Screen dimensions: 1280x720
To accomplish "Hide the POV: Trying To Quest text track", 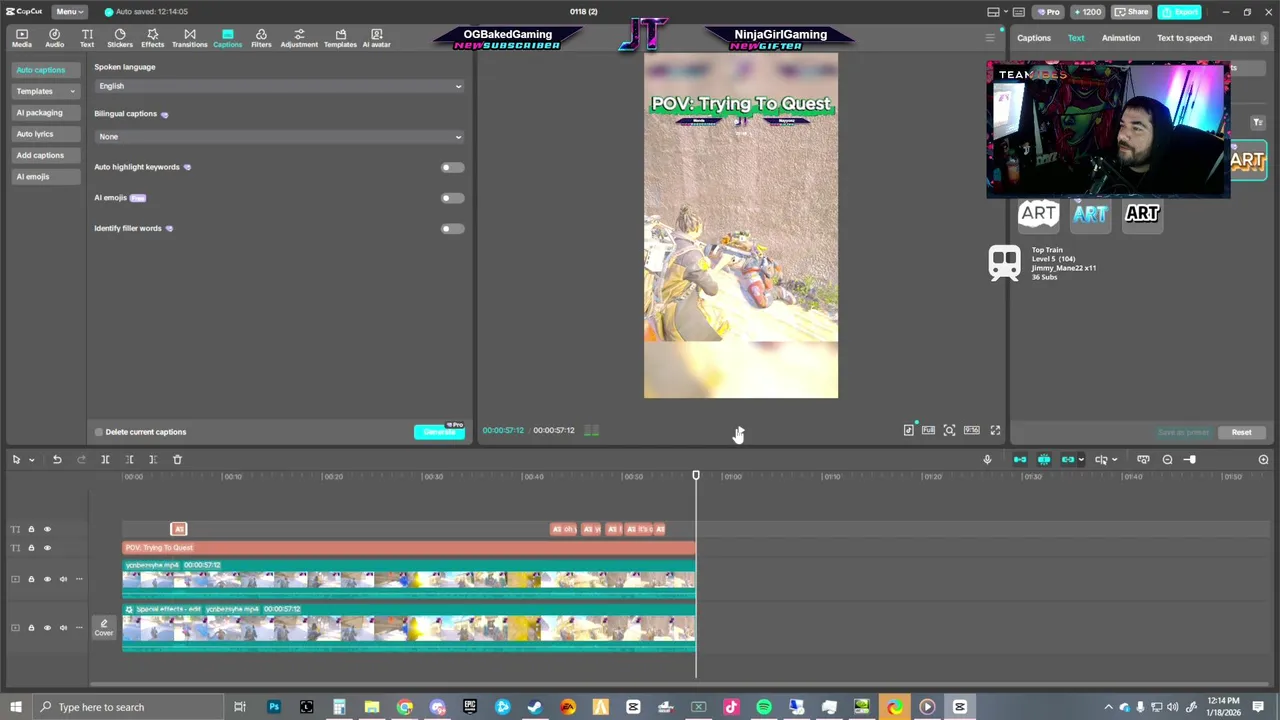I will (x=47, y=548).
